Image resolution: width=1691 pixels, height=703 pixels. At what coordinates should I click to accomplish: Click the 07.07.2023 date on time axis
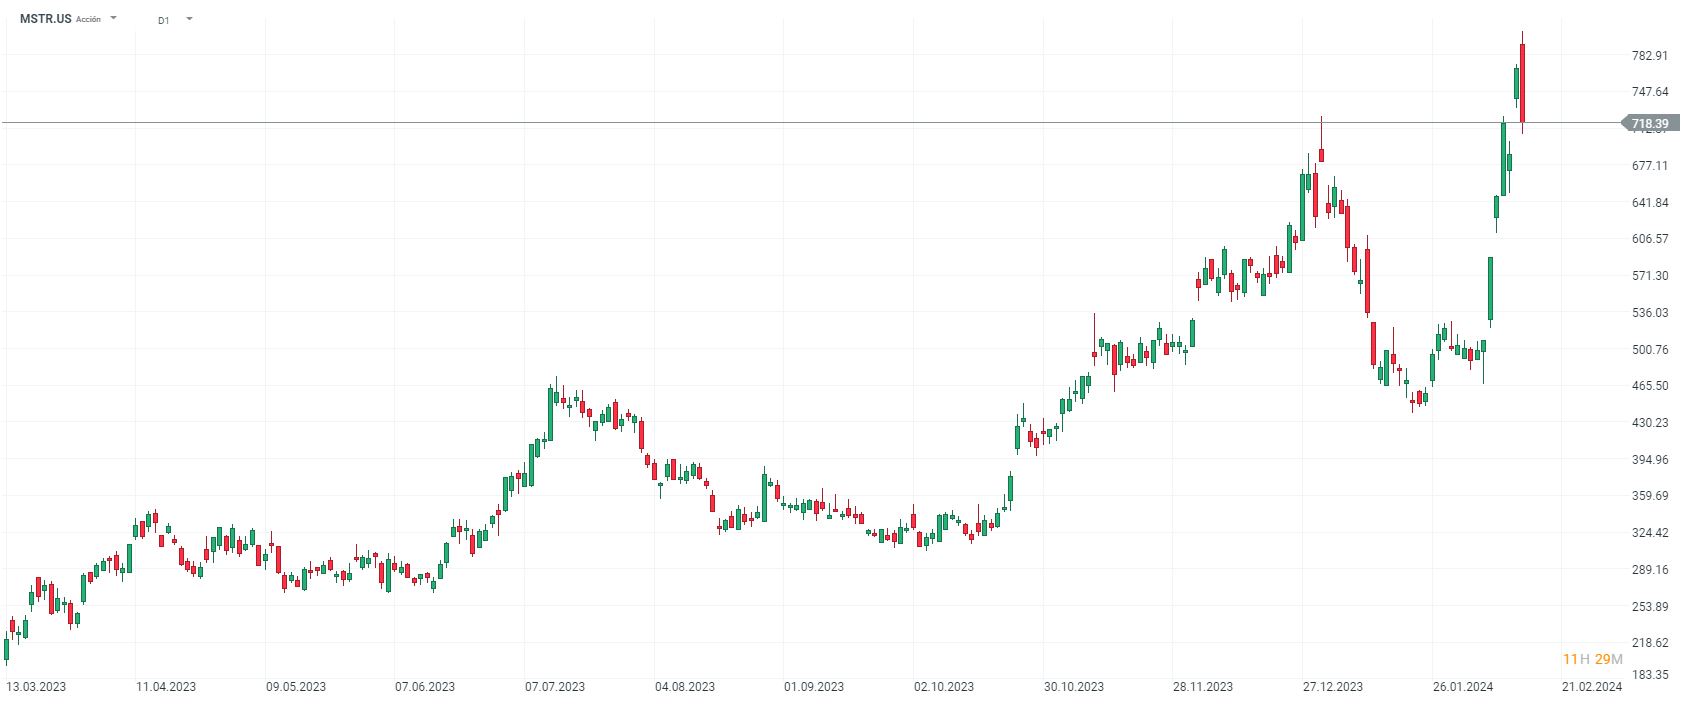click(x=555, y=687)
